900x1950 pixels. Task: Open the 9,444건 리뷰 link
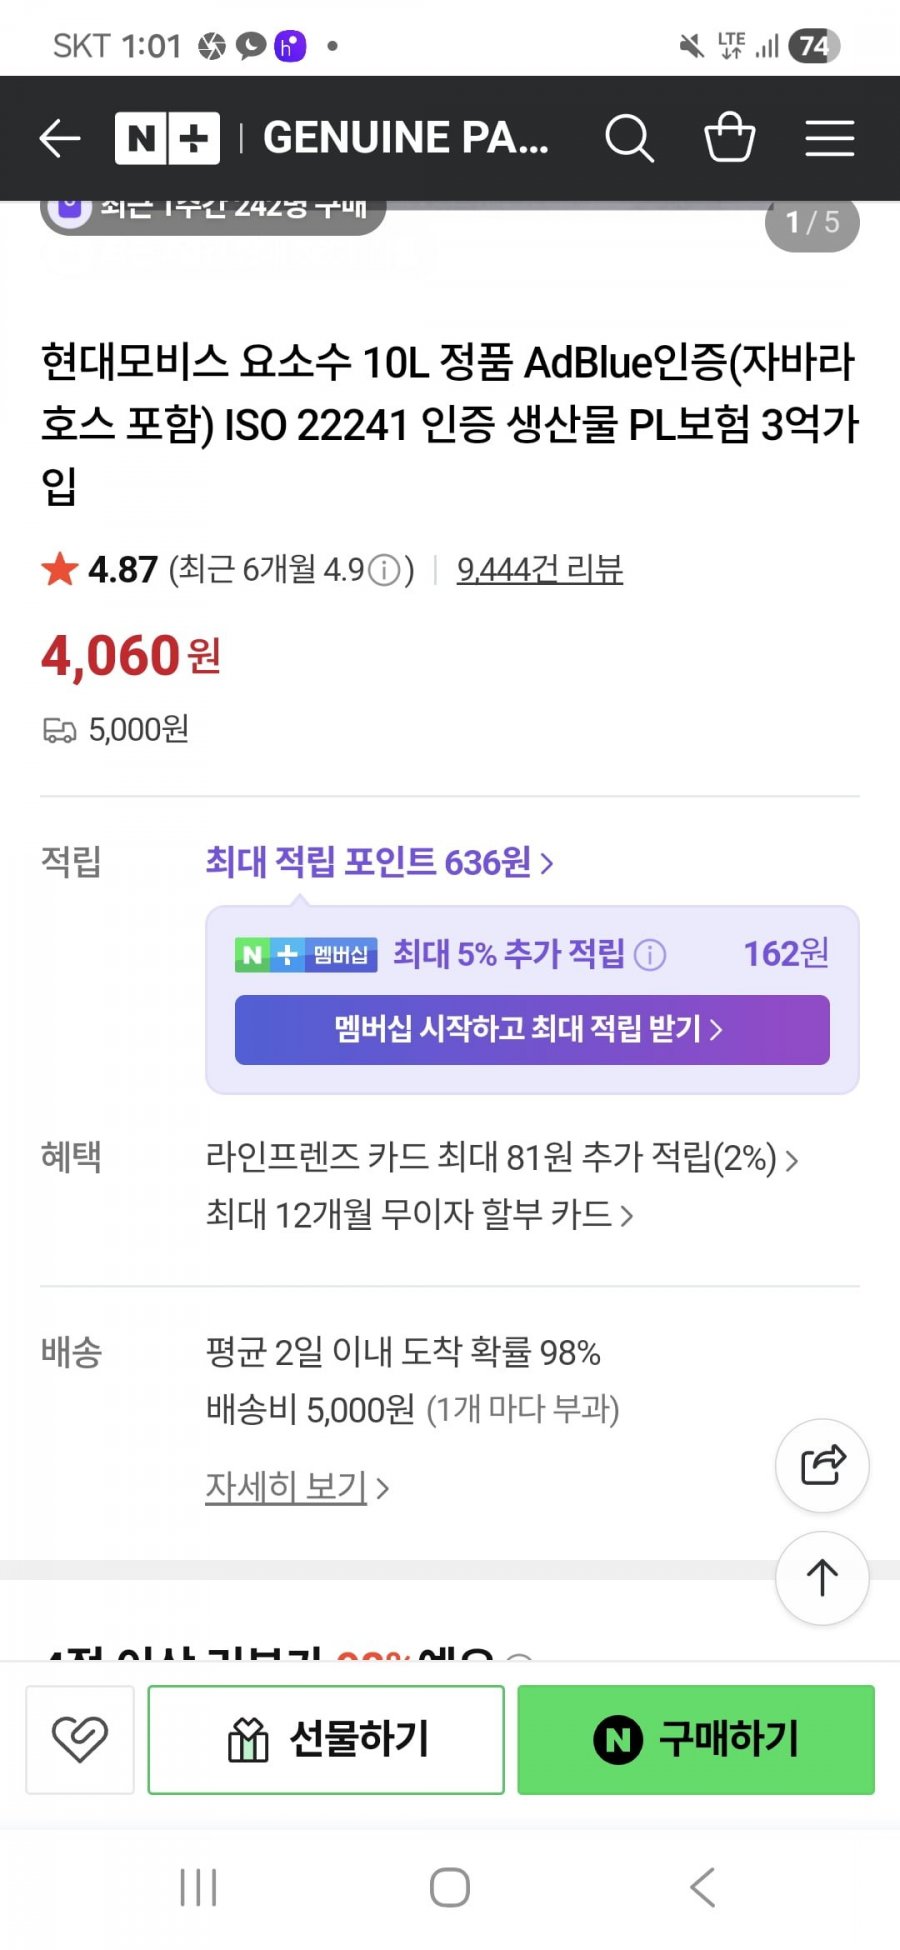540,570
